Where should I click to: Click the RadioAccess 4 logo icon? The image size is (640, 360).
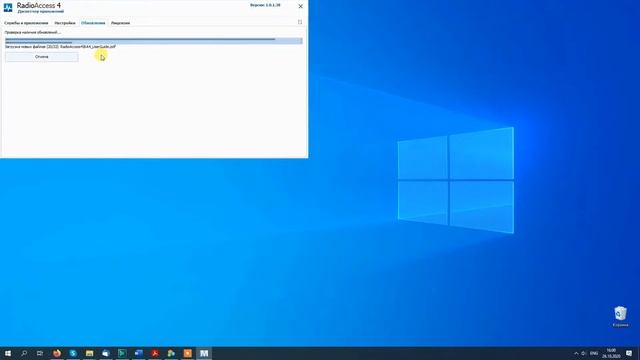pyautogui.click(x=8, y=7)
